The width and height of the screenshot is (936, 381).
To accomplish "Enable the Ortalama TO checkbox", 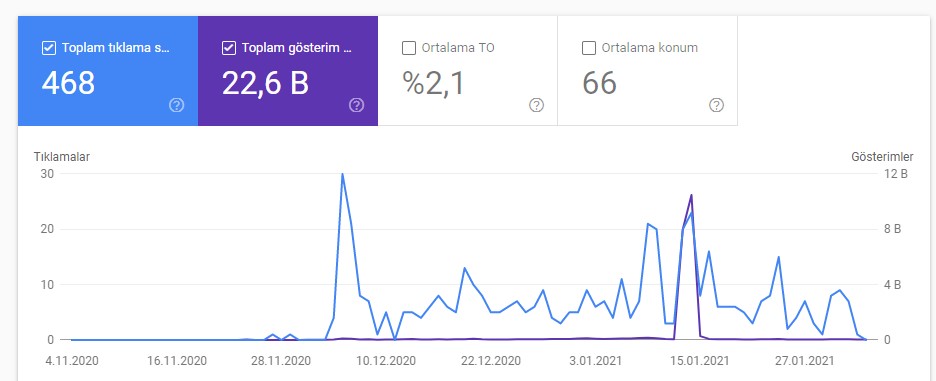I will click(409, 48).
